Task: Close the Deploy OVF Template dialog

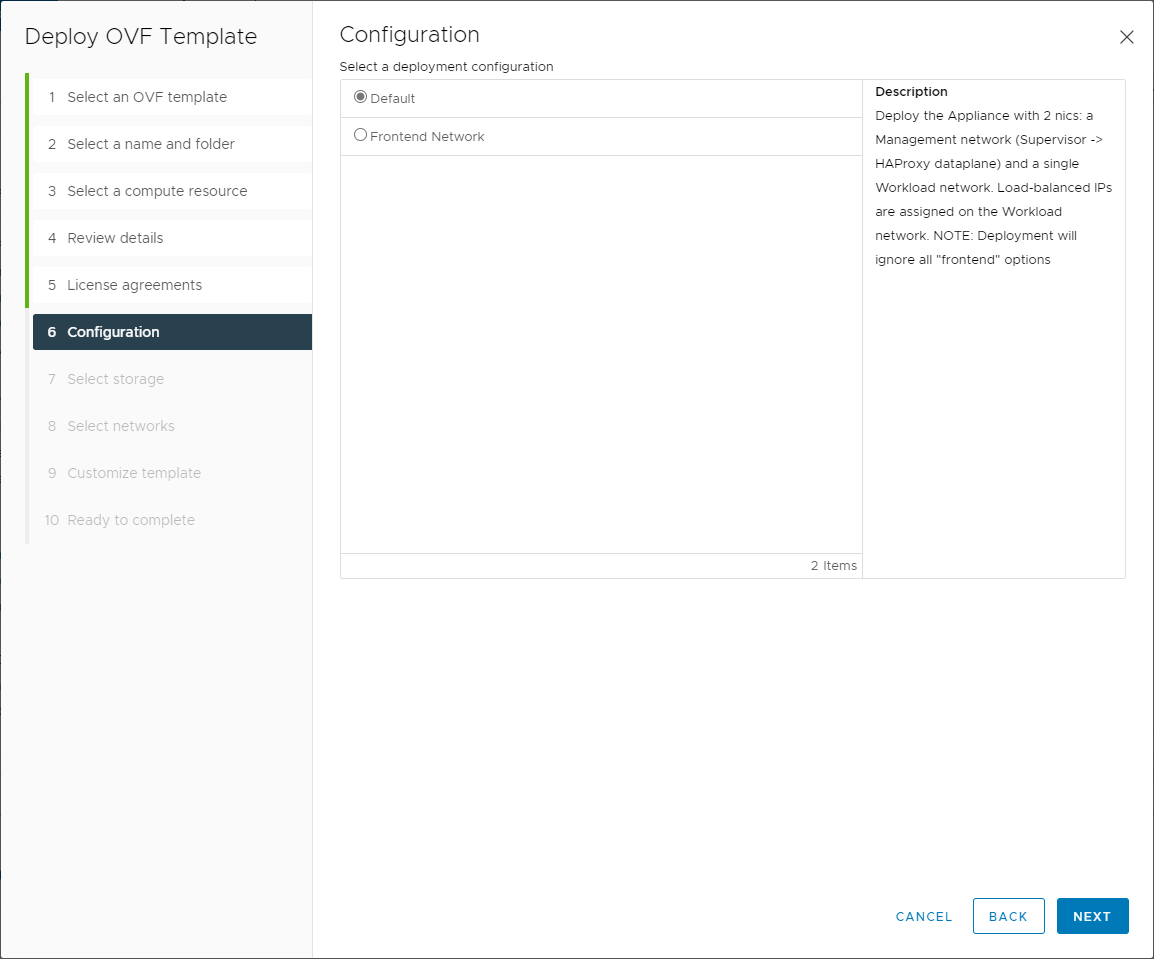Action: pyautogui.click(x=1126, y=37)
